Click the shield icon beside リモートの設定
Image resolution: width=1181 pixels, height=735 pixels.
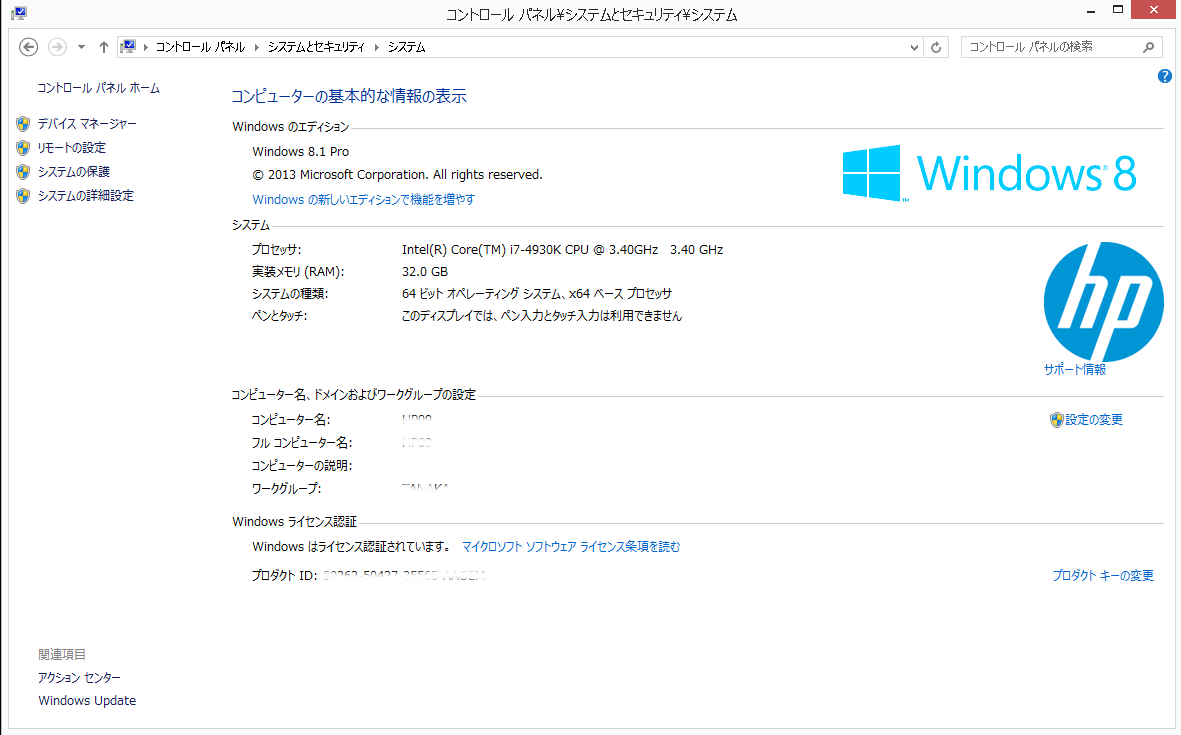click(23, 148)
